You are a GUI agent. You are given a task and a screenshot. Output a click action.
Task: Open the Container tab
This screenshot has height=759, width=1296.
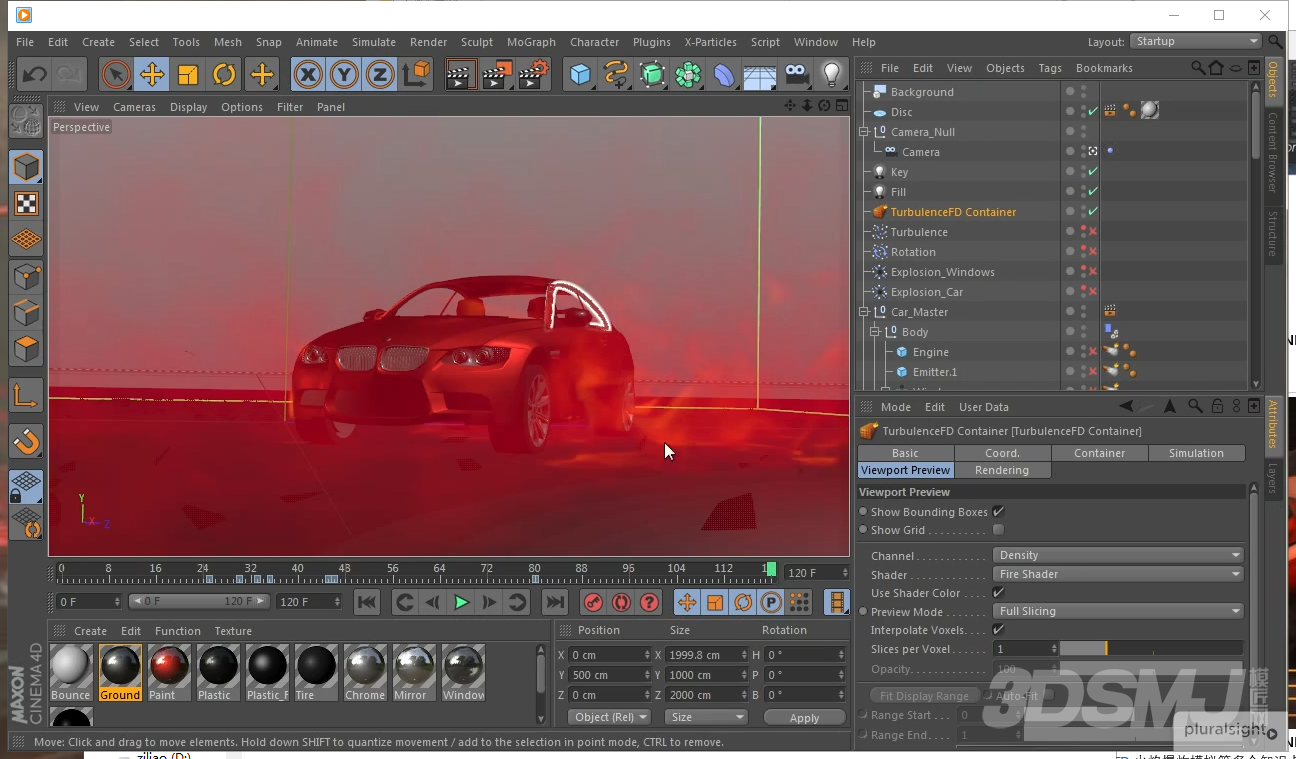[x=1099, y=453]
